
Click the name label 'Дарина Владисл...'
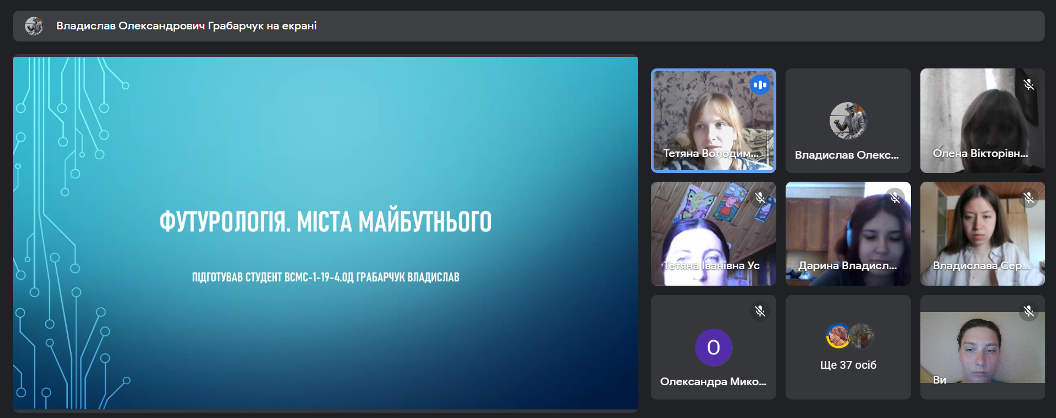pos(847,266)
